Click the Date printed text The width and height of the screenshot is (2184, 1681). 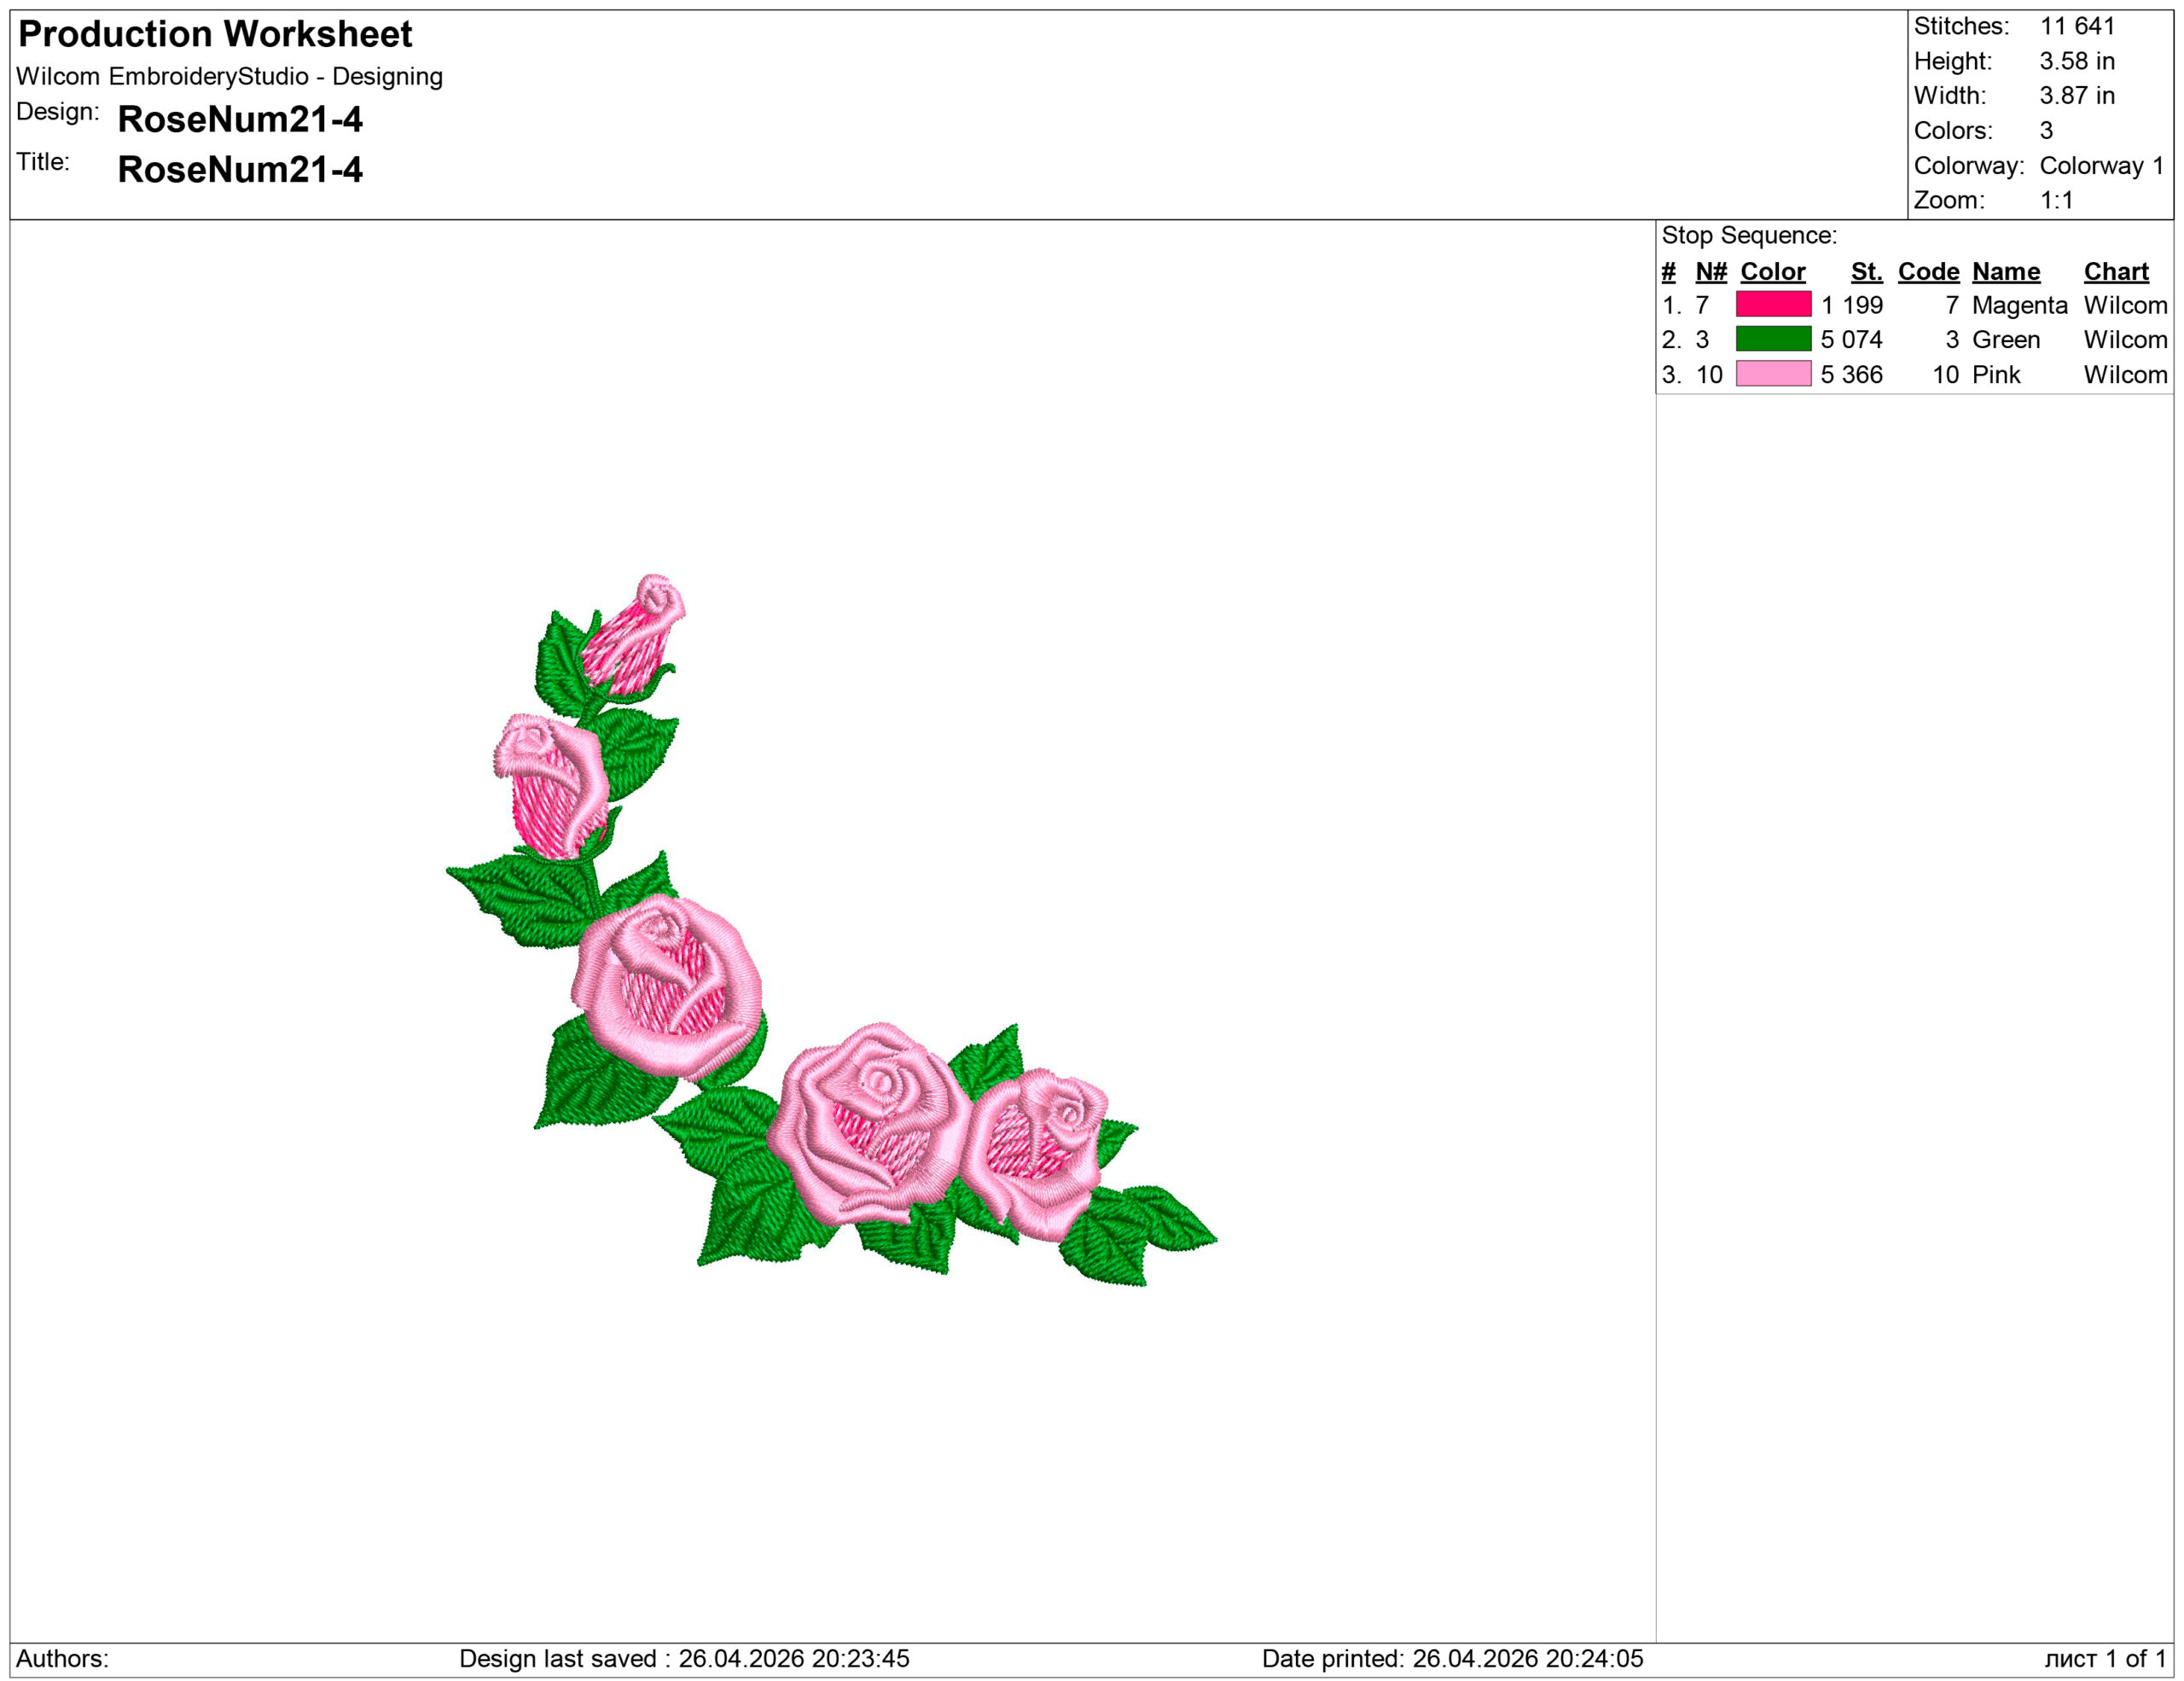tap(1452, 1659)
